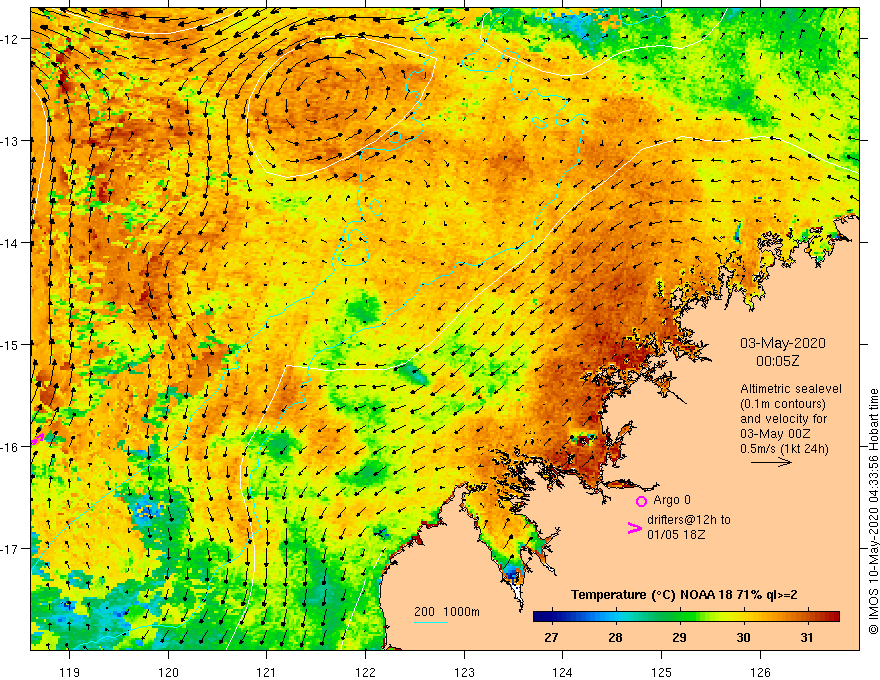Click the magenta Argo circle legend symbol
Image resolution: width=880 pixels, height=680 pixels.
641,501
